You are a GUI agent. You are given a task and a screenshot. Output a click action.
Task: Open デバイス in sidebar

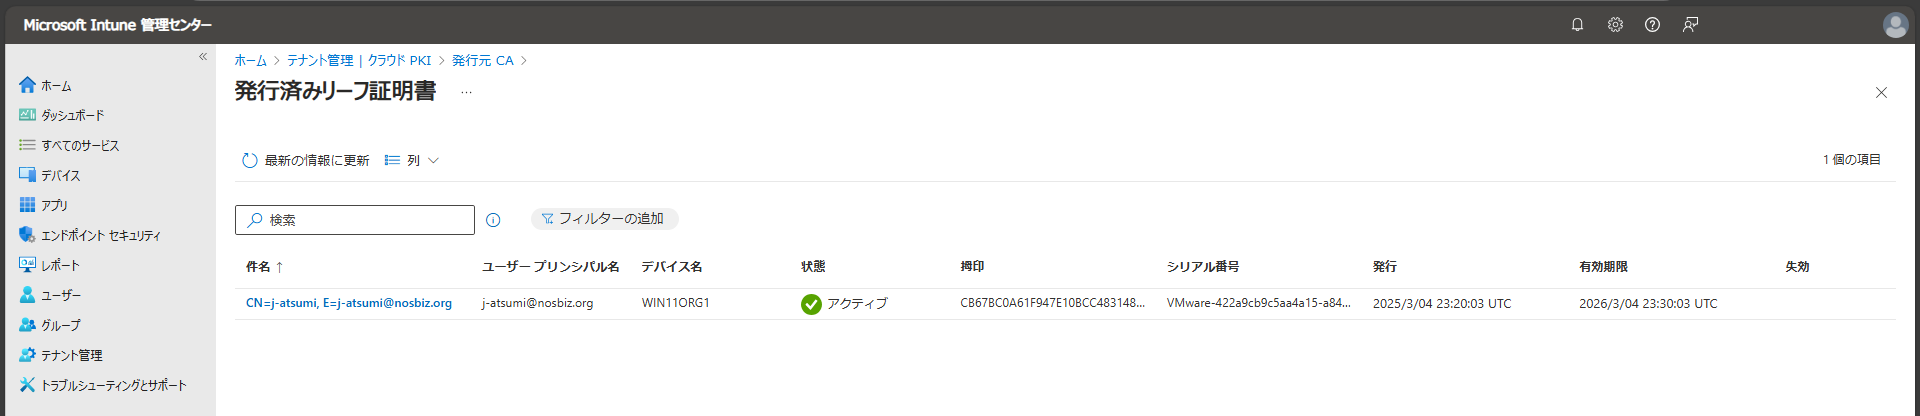tap(60, 176)
